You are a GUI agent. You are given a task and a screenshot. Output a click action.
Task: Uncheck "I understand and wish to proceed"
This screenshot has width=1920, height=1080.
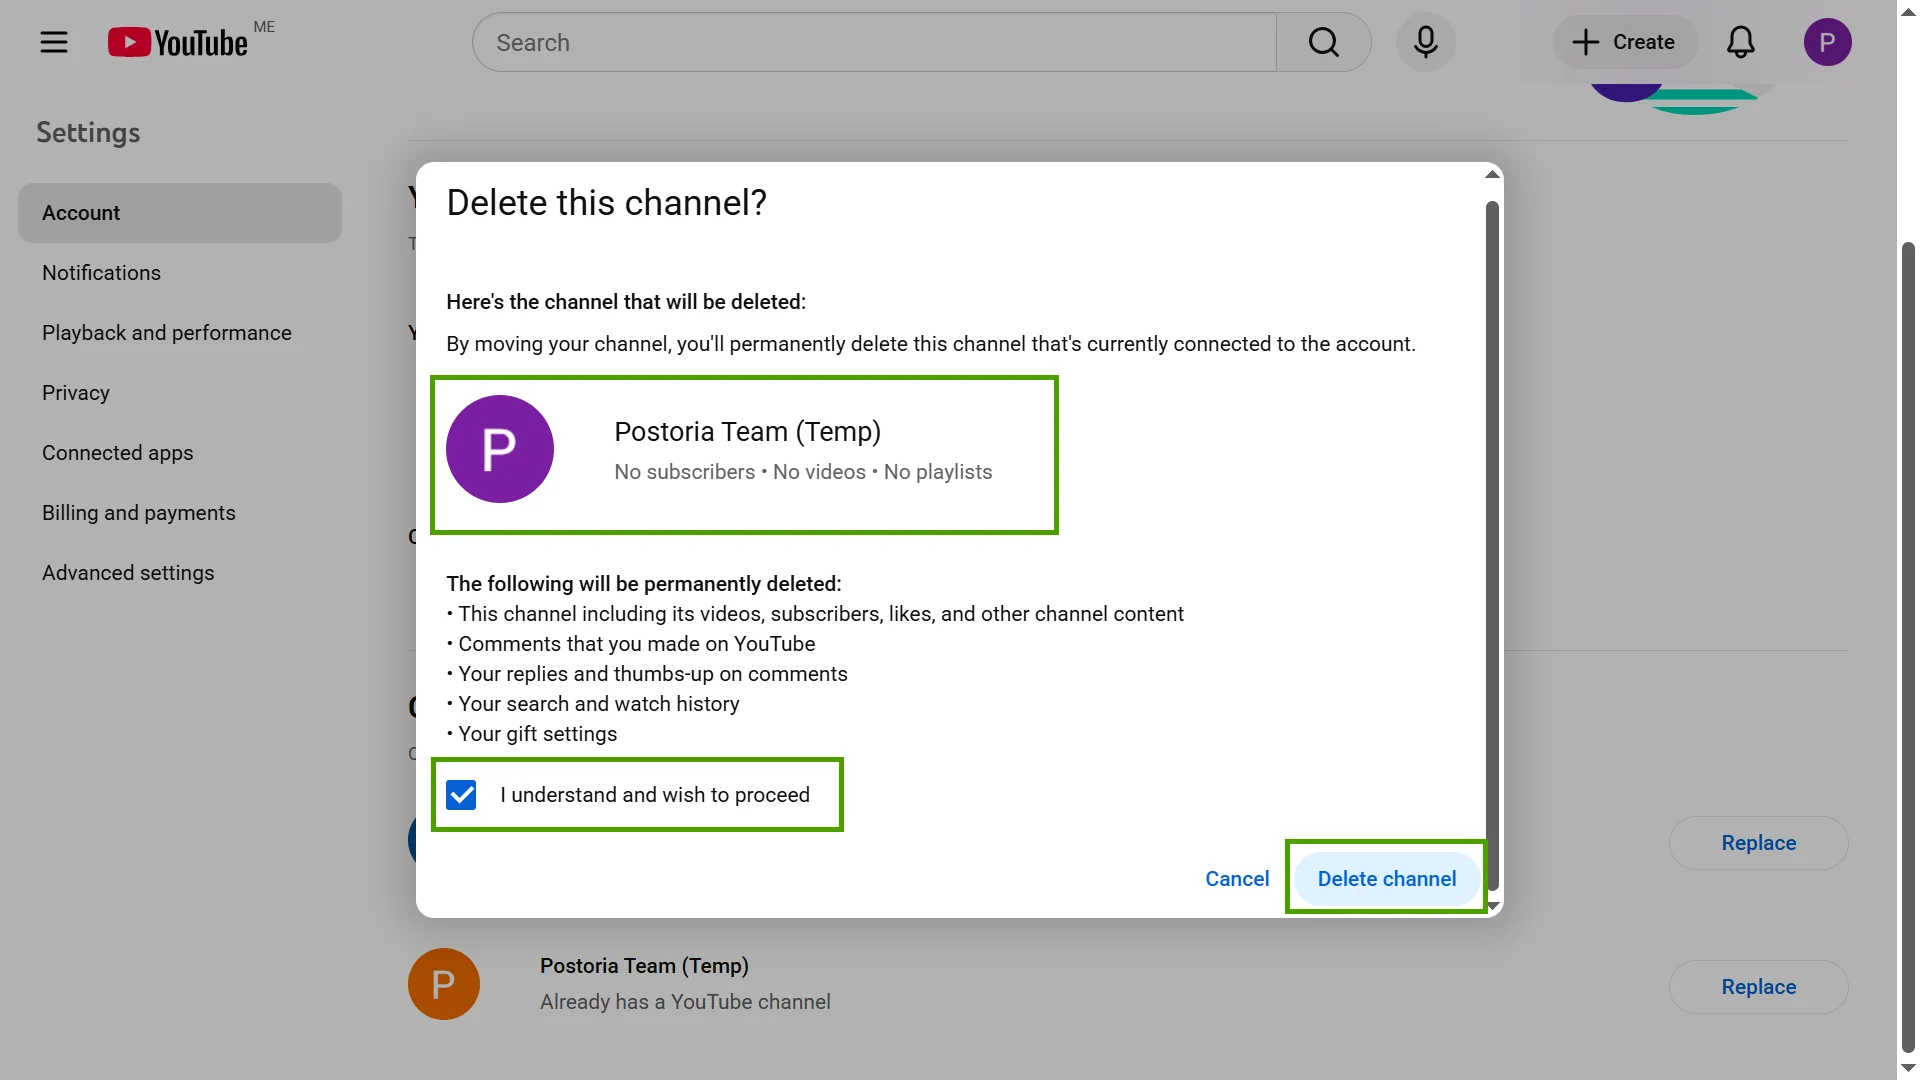461,794
